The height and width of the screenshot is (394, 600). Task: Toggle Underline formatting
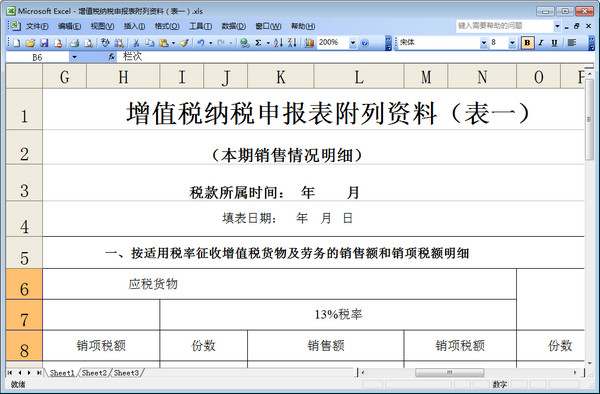(x=554, y=43)
